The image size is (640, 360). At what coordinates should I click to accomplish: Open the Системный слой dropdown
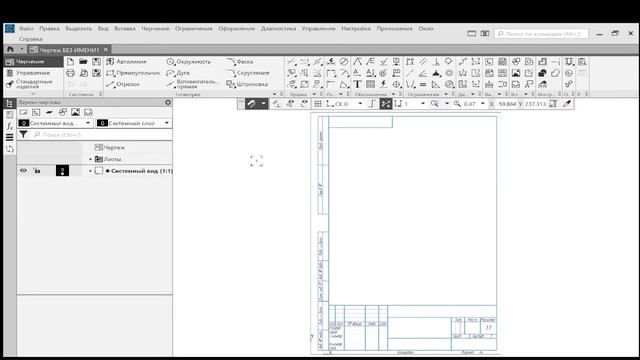coord(167,123)
